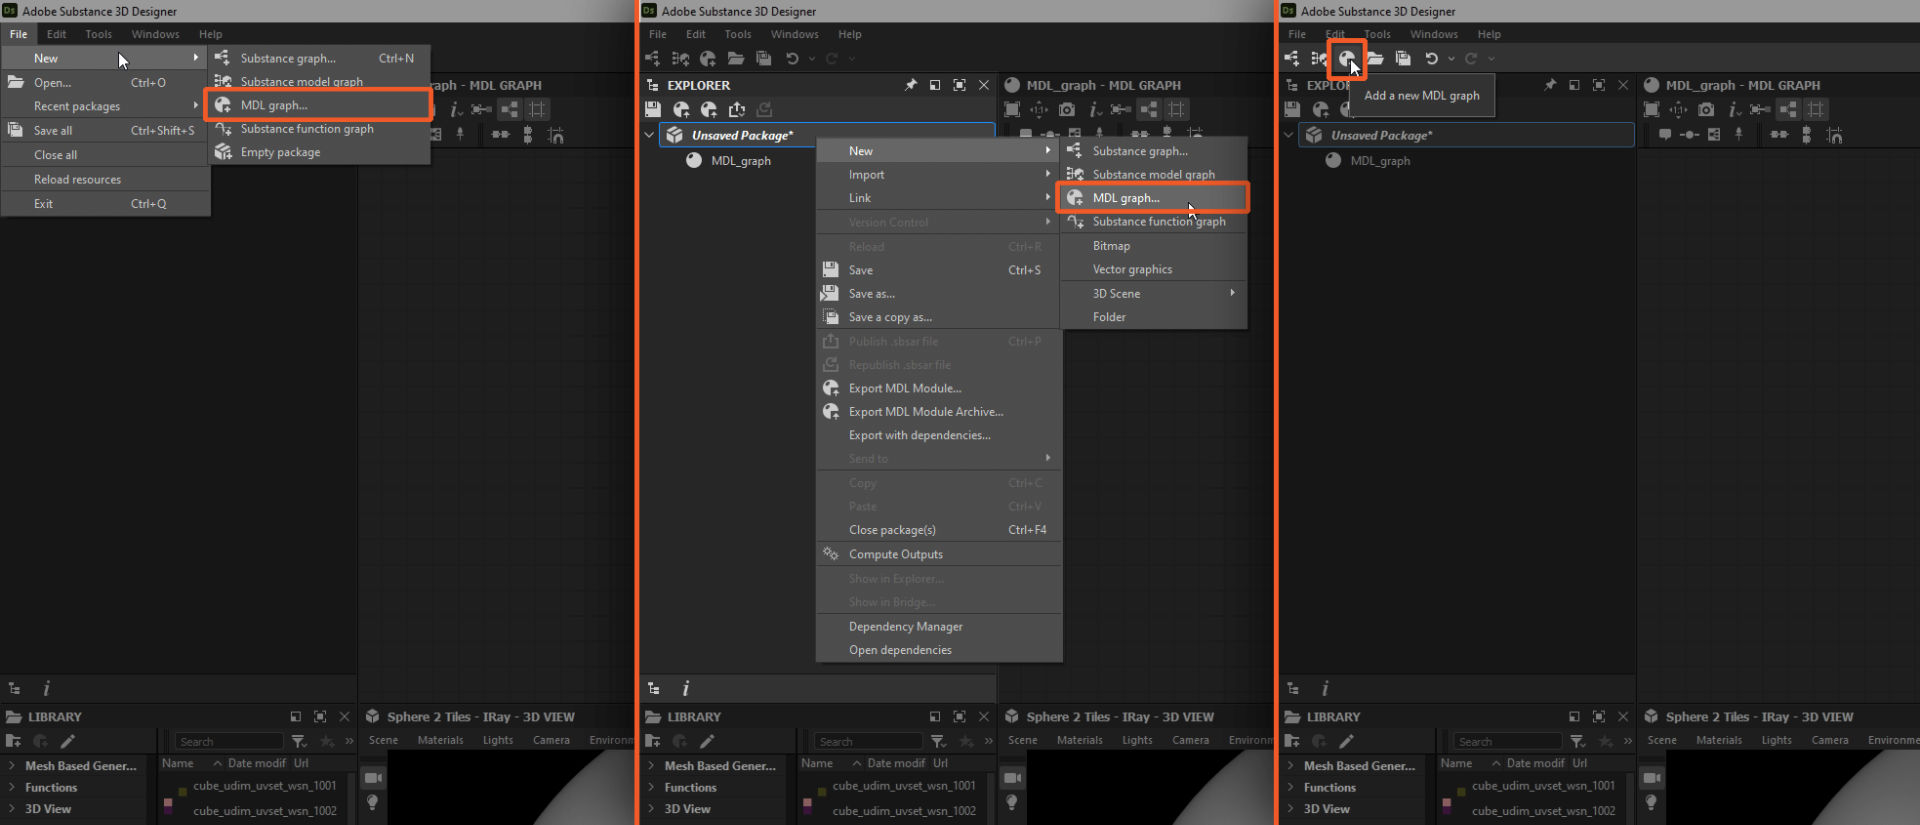Click undo icon in right window toolbar
1920x825 pixels.
(x=1431, y=59)
